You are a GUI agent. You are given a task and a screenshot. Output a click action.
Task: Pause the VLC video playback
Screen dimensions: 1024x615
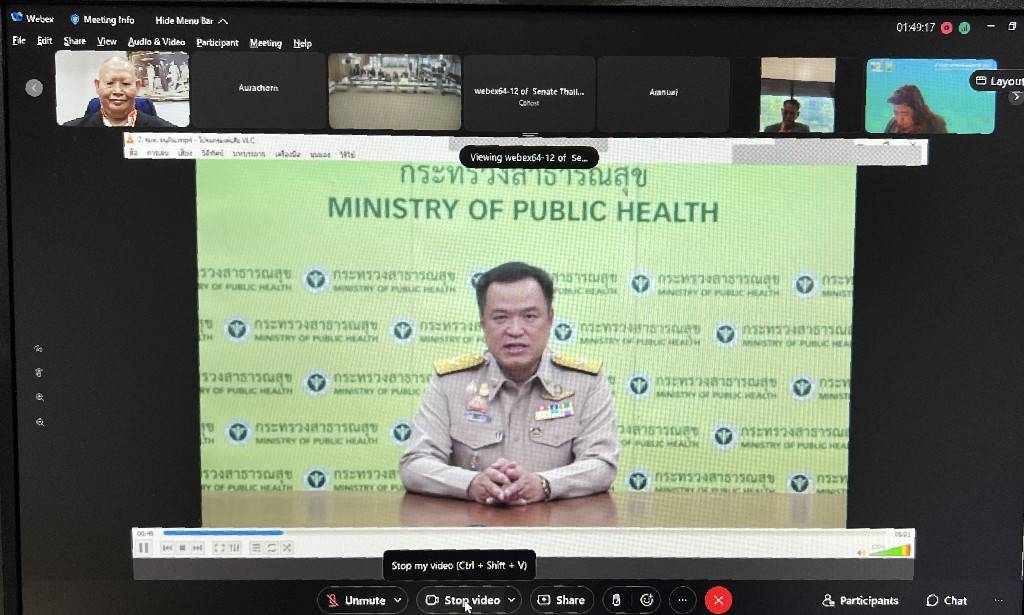point(144,548)
